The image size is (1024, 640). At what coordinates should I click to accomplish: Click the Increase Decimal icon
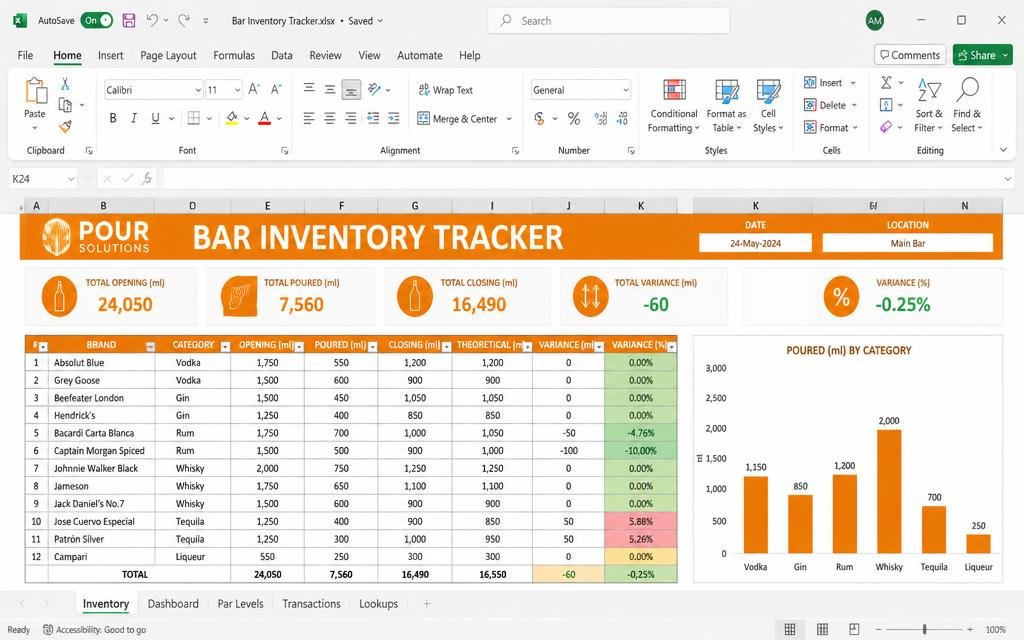(601, 118)
